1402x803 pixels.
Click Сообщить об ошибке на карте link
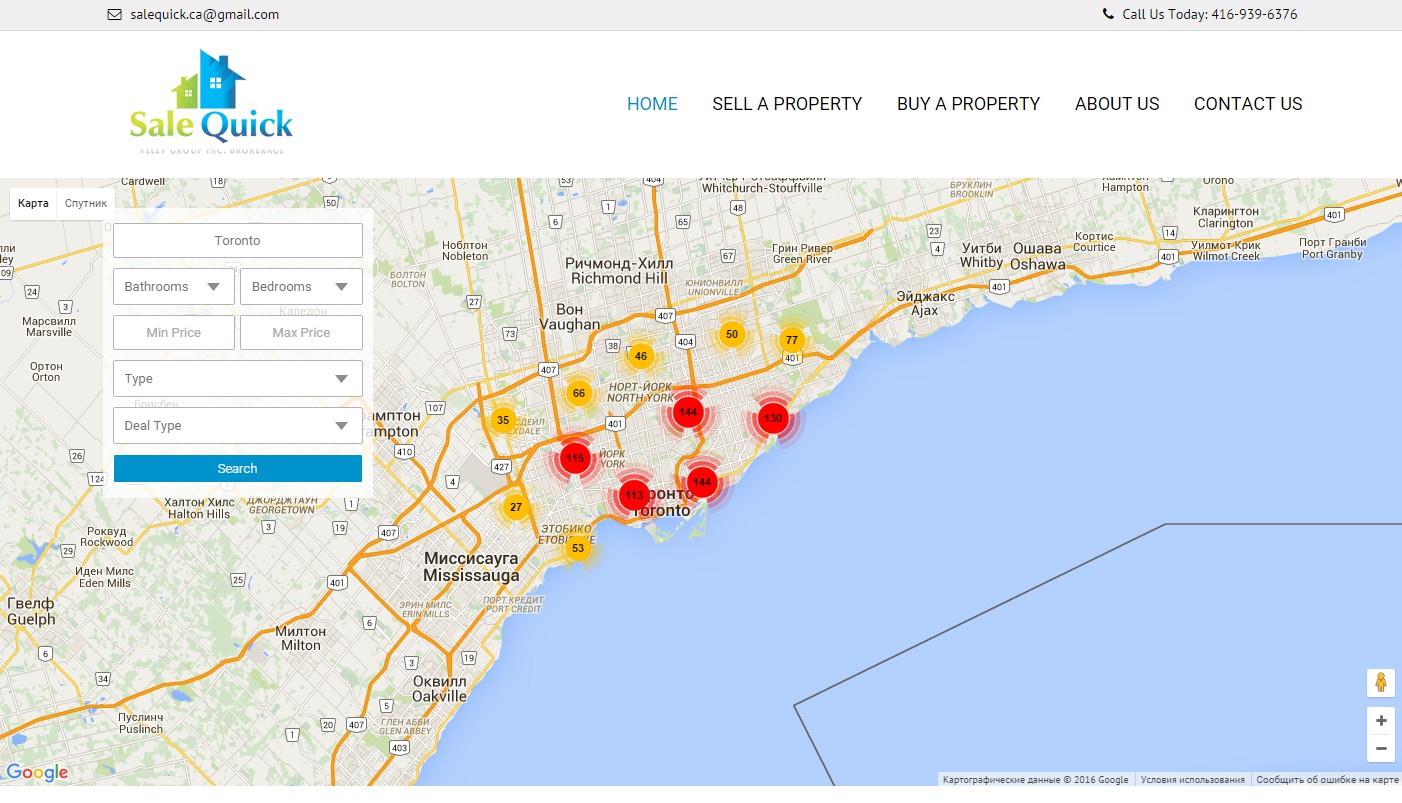point(1327,780)
